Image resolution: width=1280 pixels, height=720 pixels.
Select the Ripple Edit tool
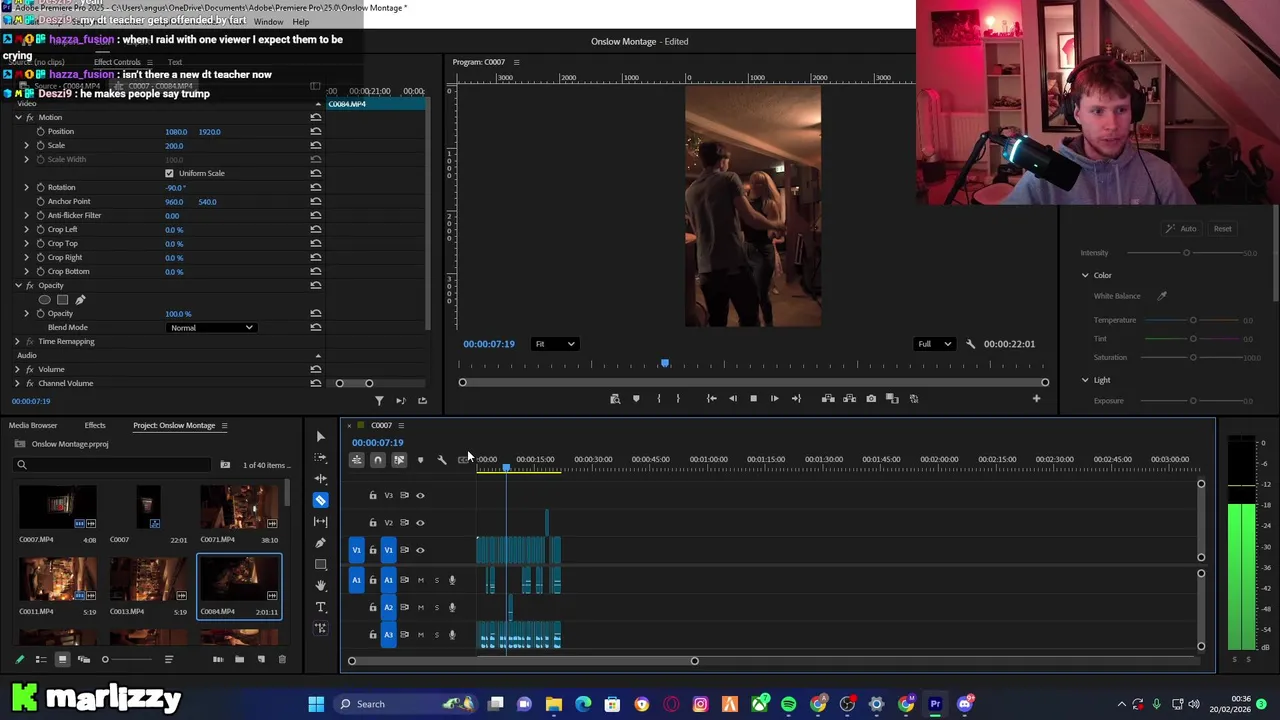pos(320,478)
